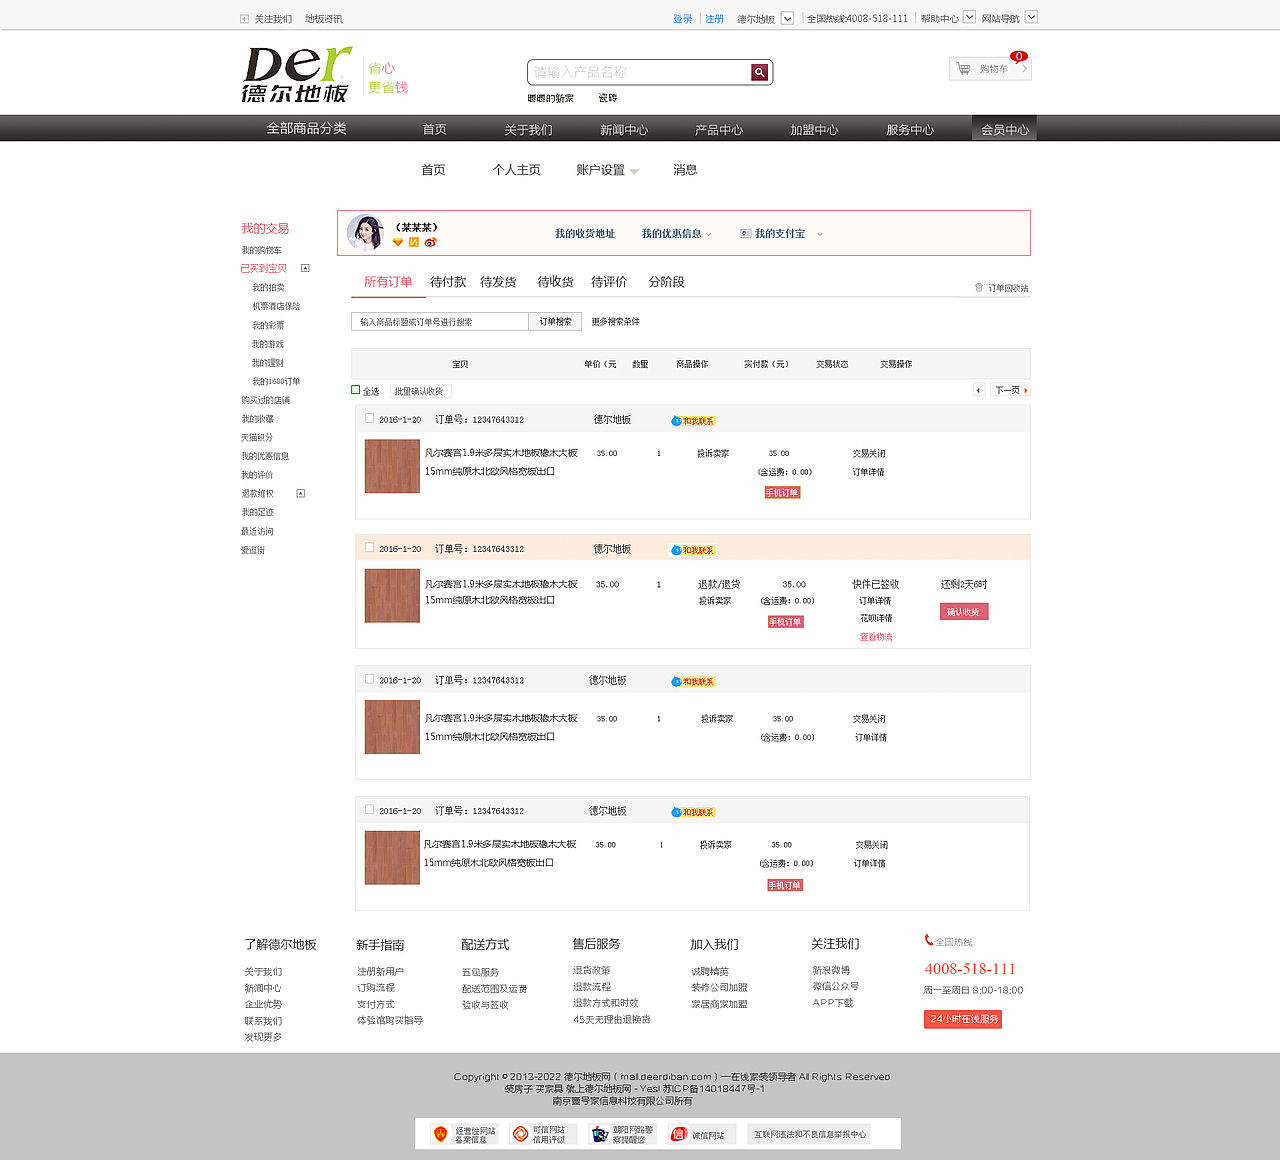Click the user avatar picture
This screenshot has height=1160, width=1280.
tap(365, 233)
